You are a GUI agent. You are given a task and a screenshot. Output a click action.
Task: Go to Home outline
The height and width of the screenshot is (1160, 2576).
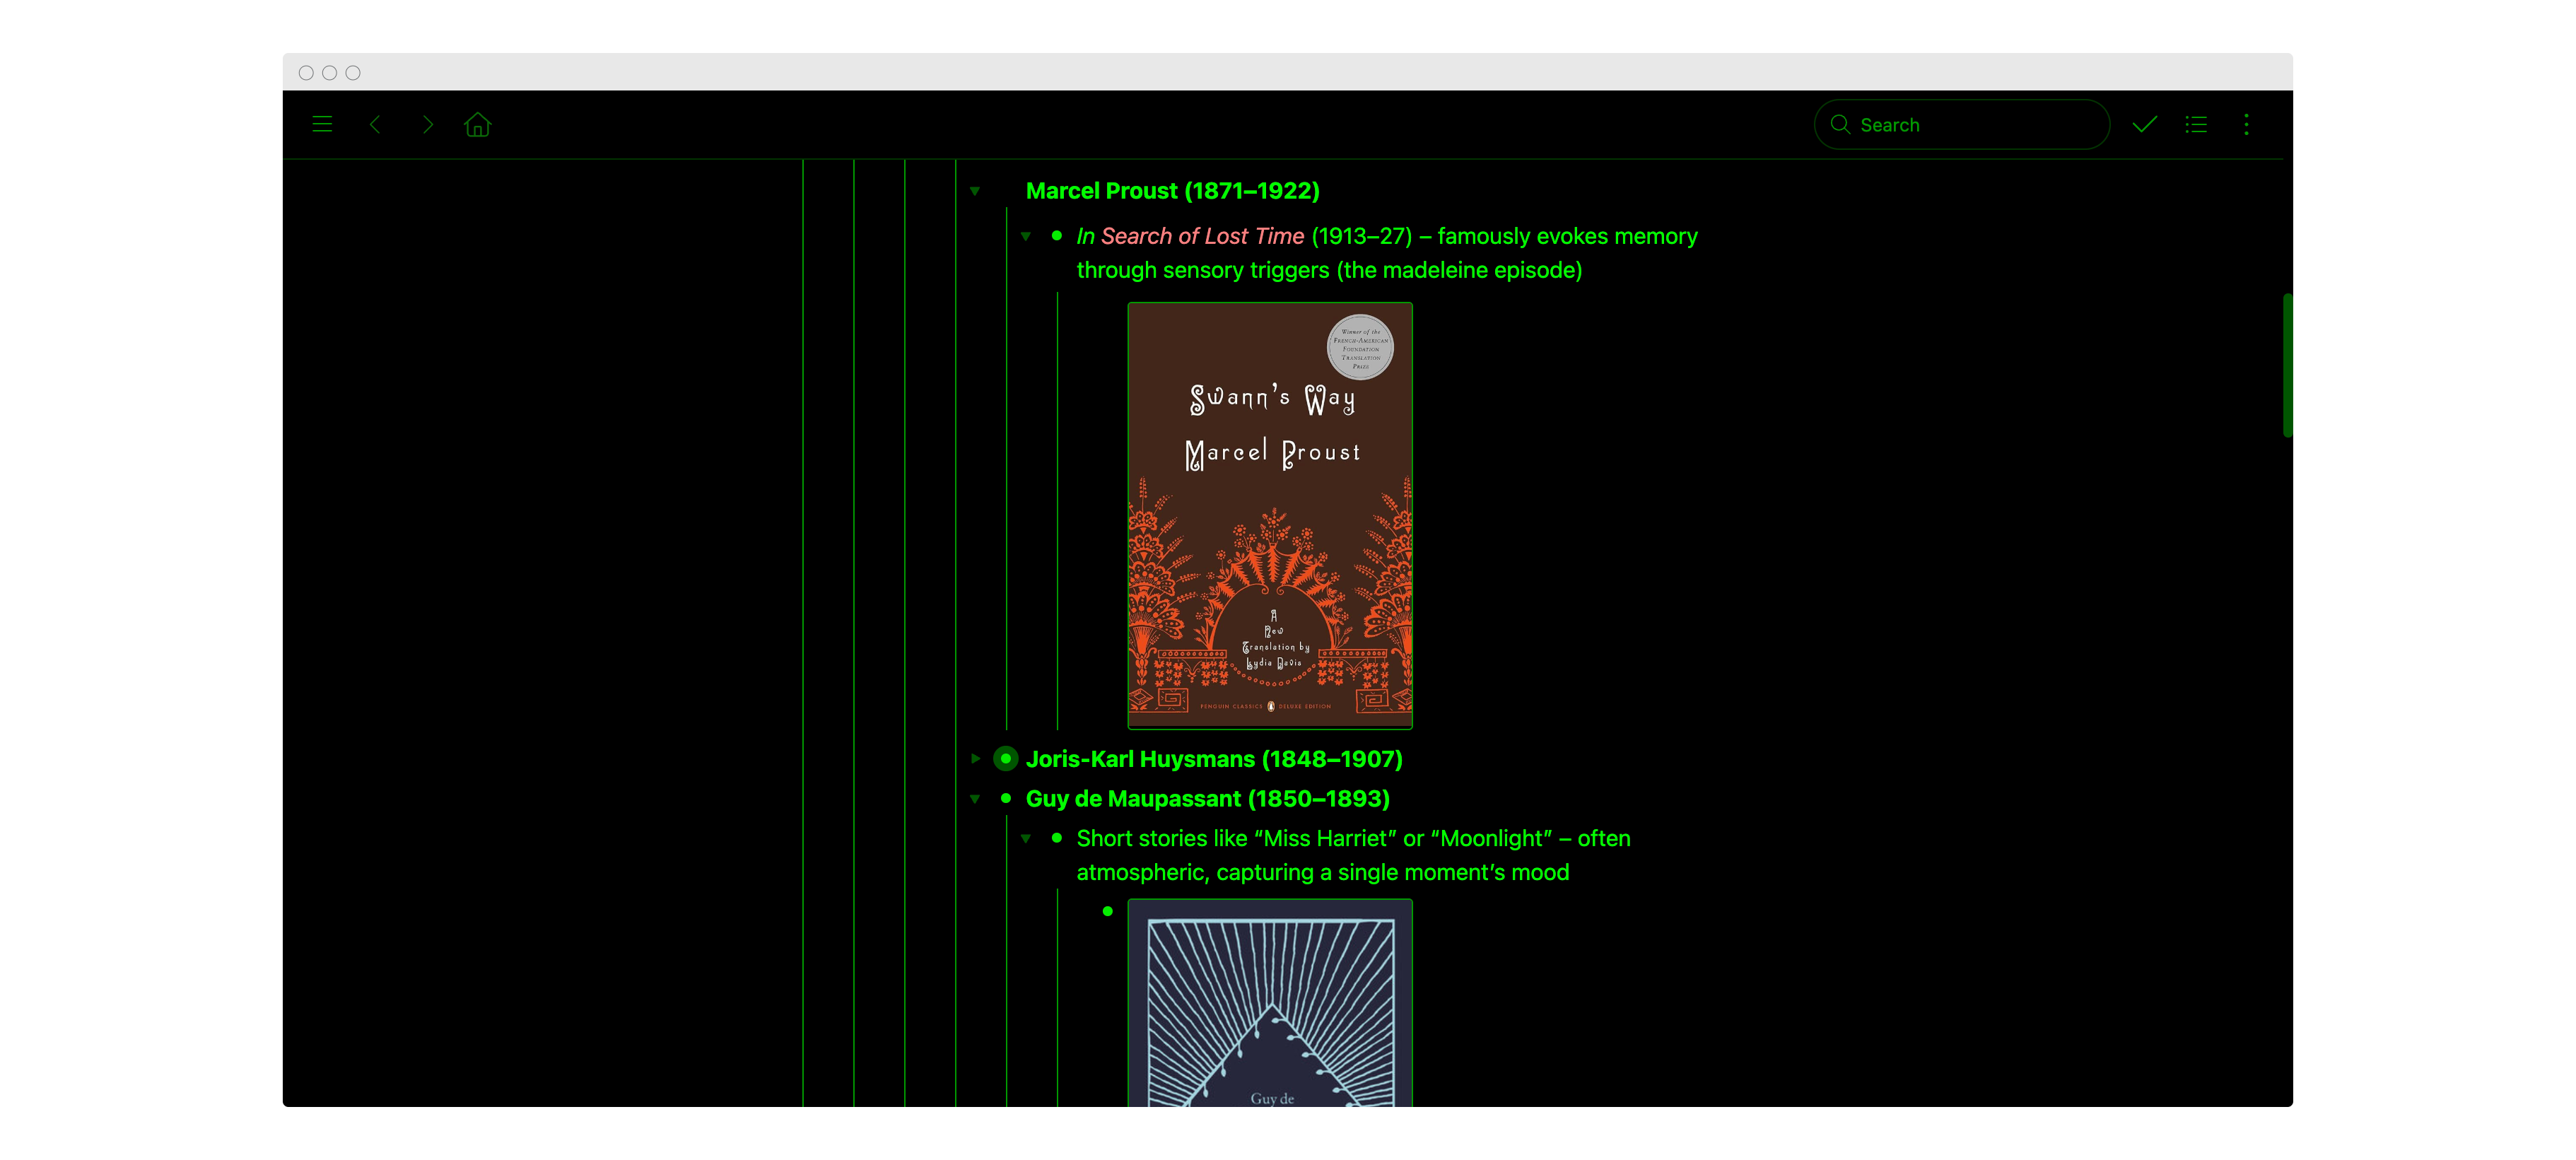pyautogui.click(x=478, y=125)
